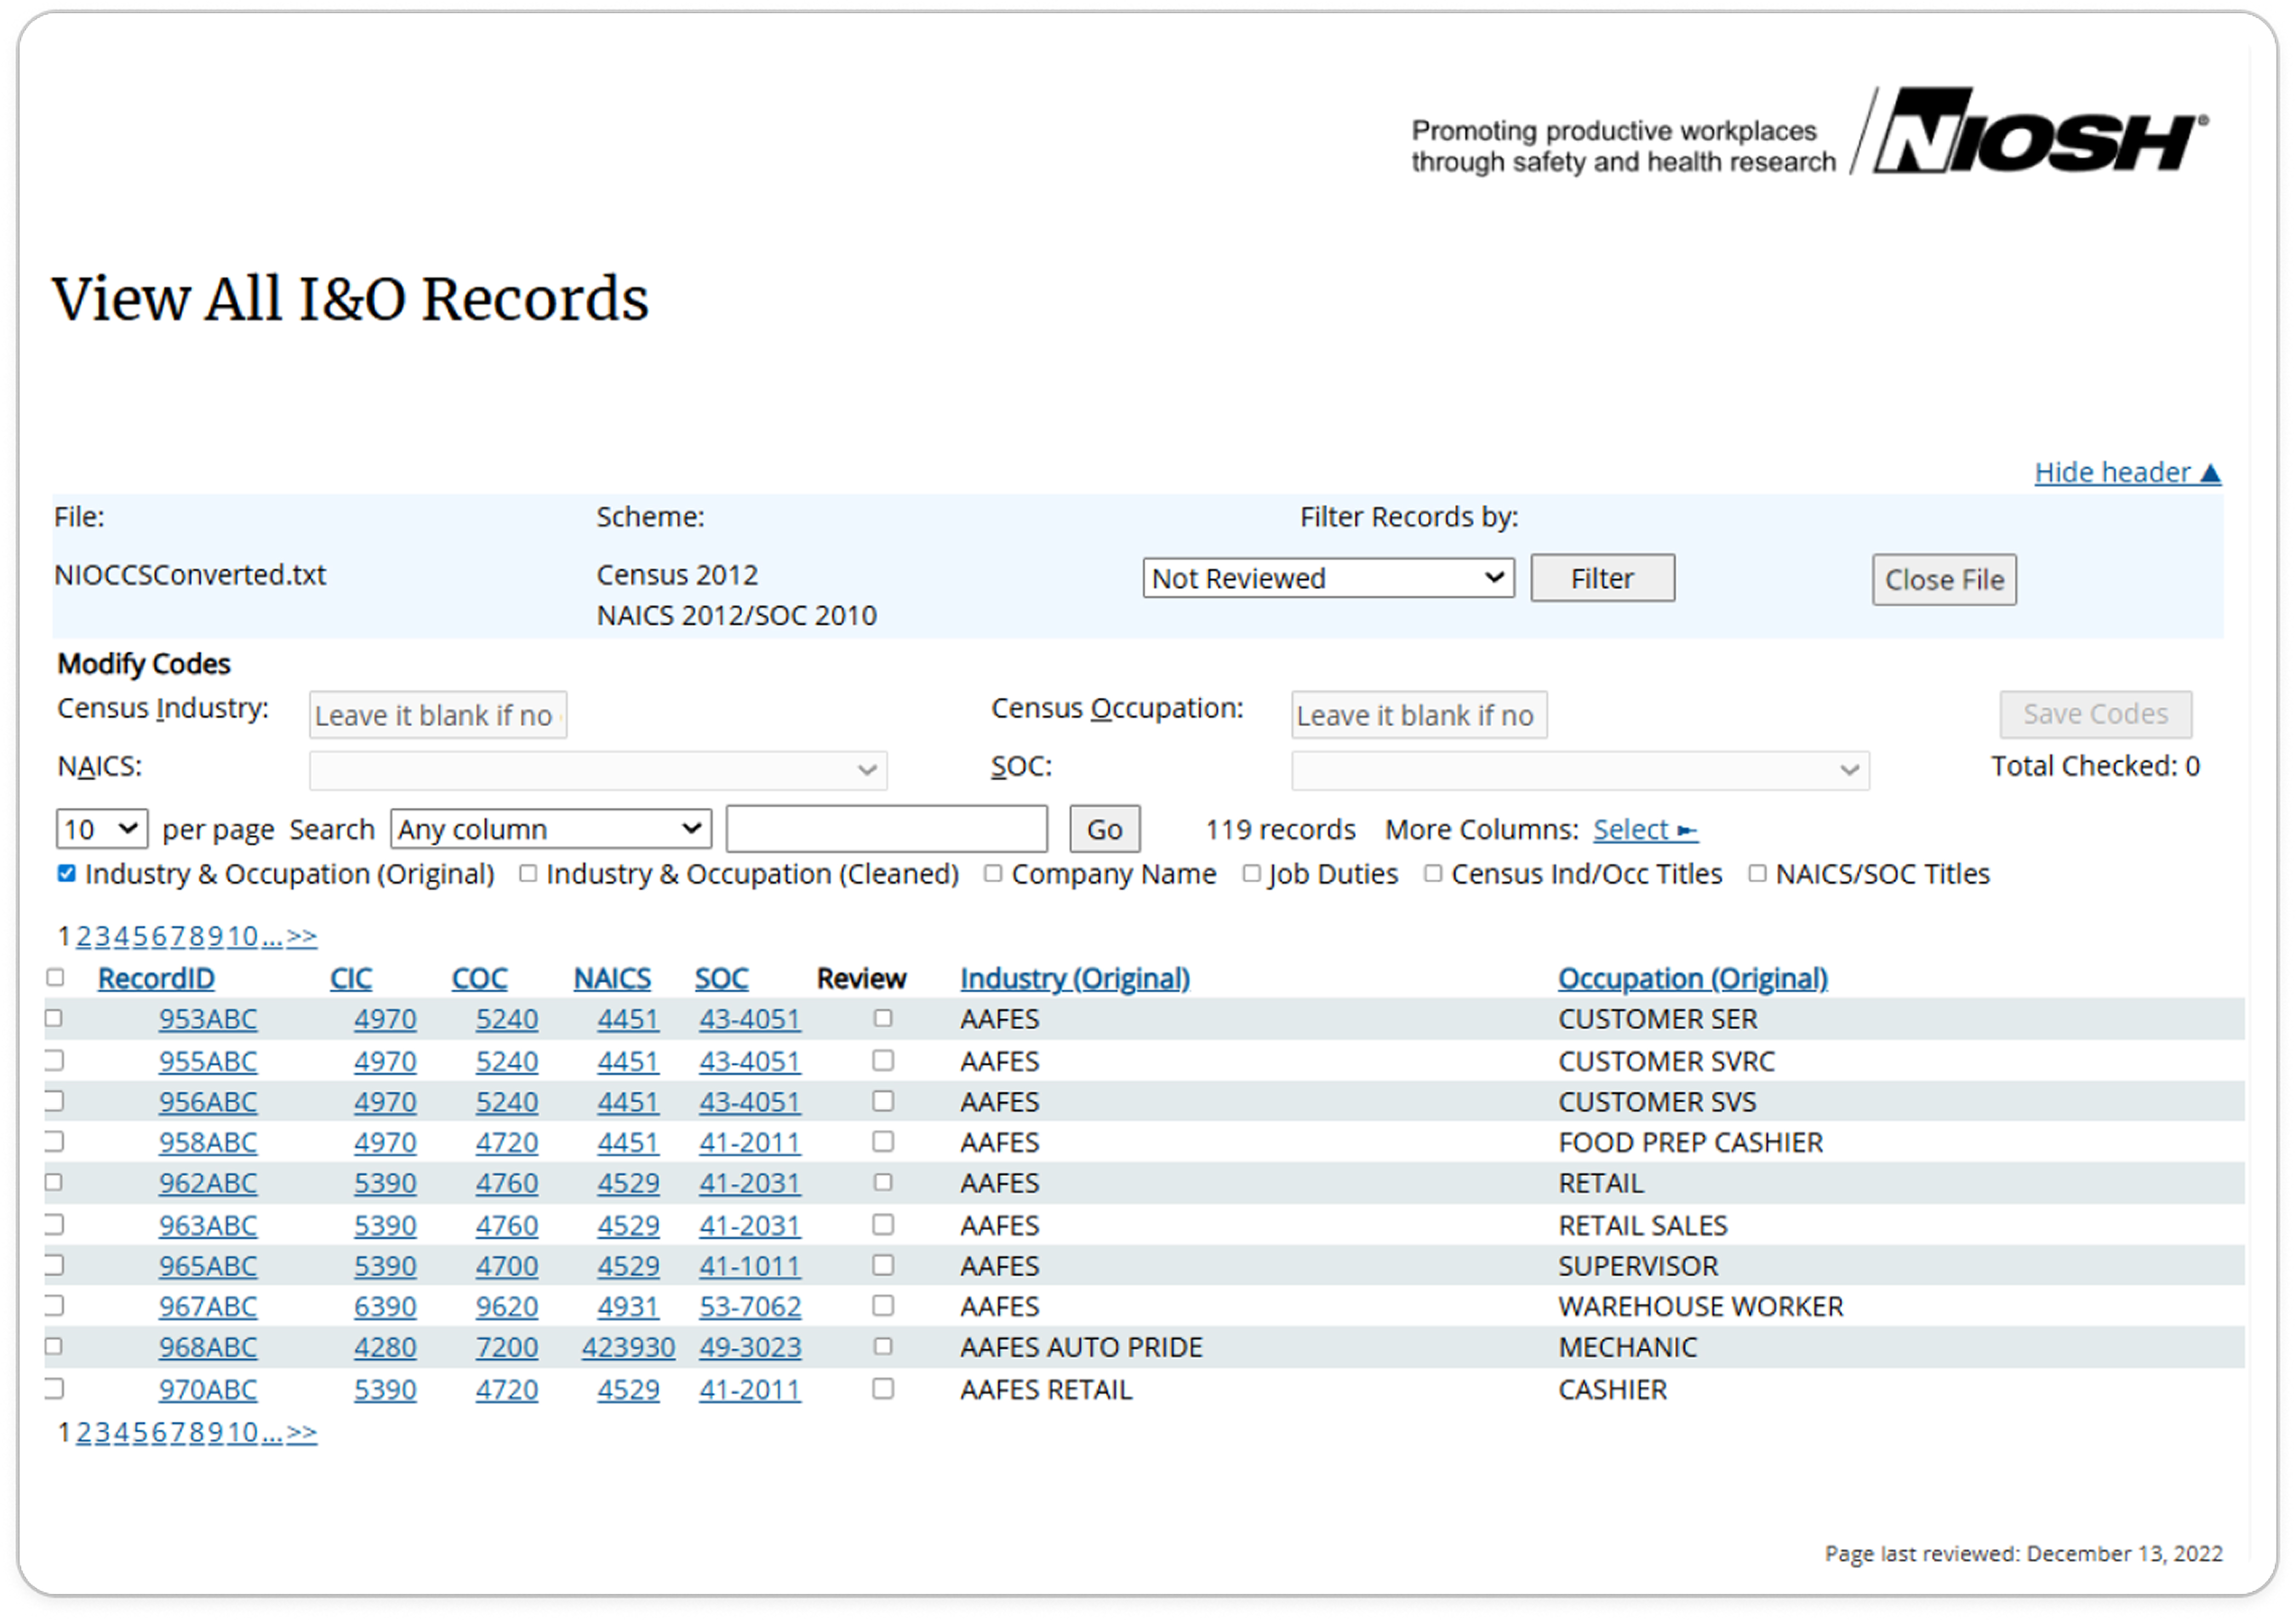This screenshot has width=2296, height=1620.
Task: Click SOC code 49-3023 link
Action: 750,1347
